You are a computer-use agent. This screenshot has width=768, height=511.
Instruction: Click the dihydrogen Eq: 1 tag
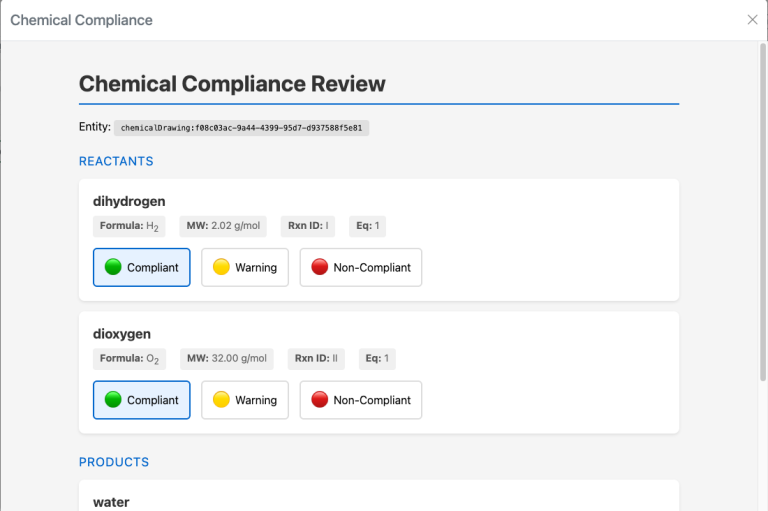pyautogui.click(x=367, y=226)
